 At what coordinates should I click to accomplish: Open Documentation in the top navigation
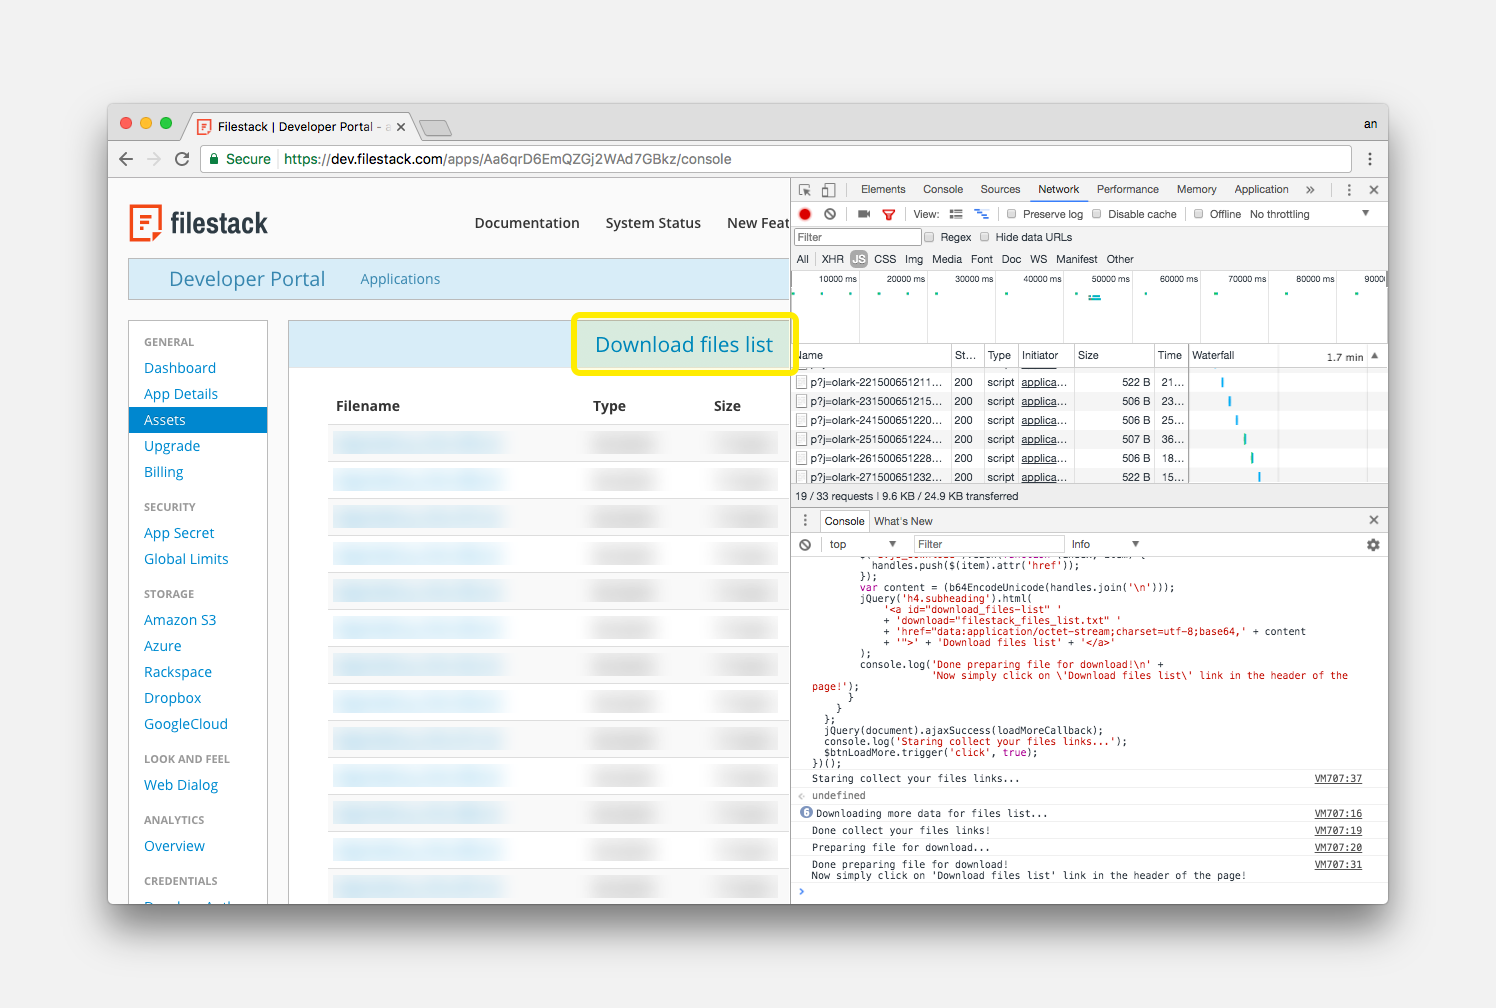point(527,223)
